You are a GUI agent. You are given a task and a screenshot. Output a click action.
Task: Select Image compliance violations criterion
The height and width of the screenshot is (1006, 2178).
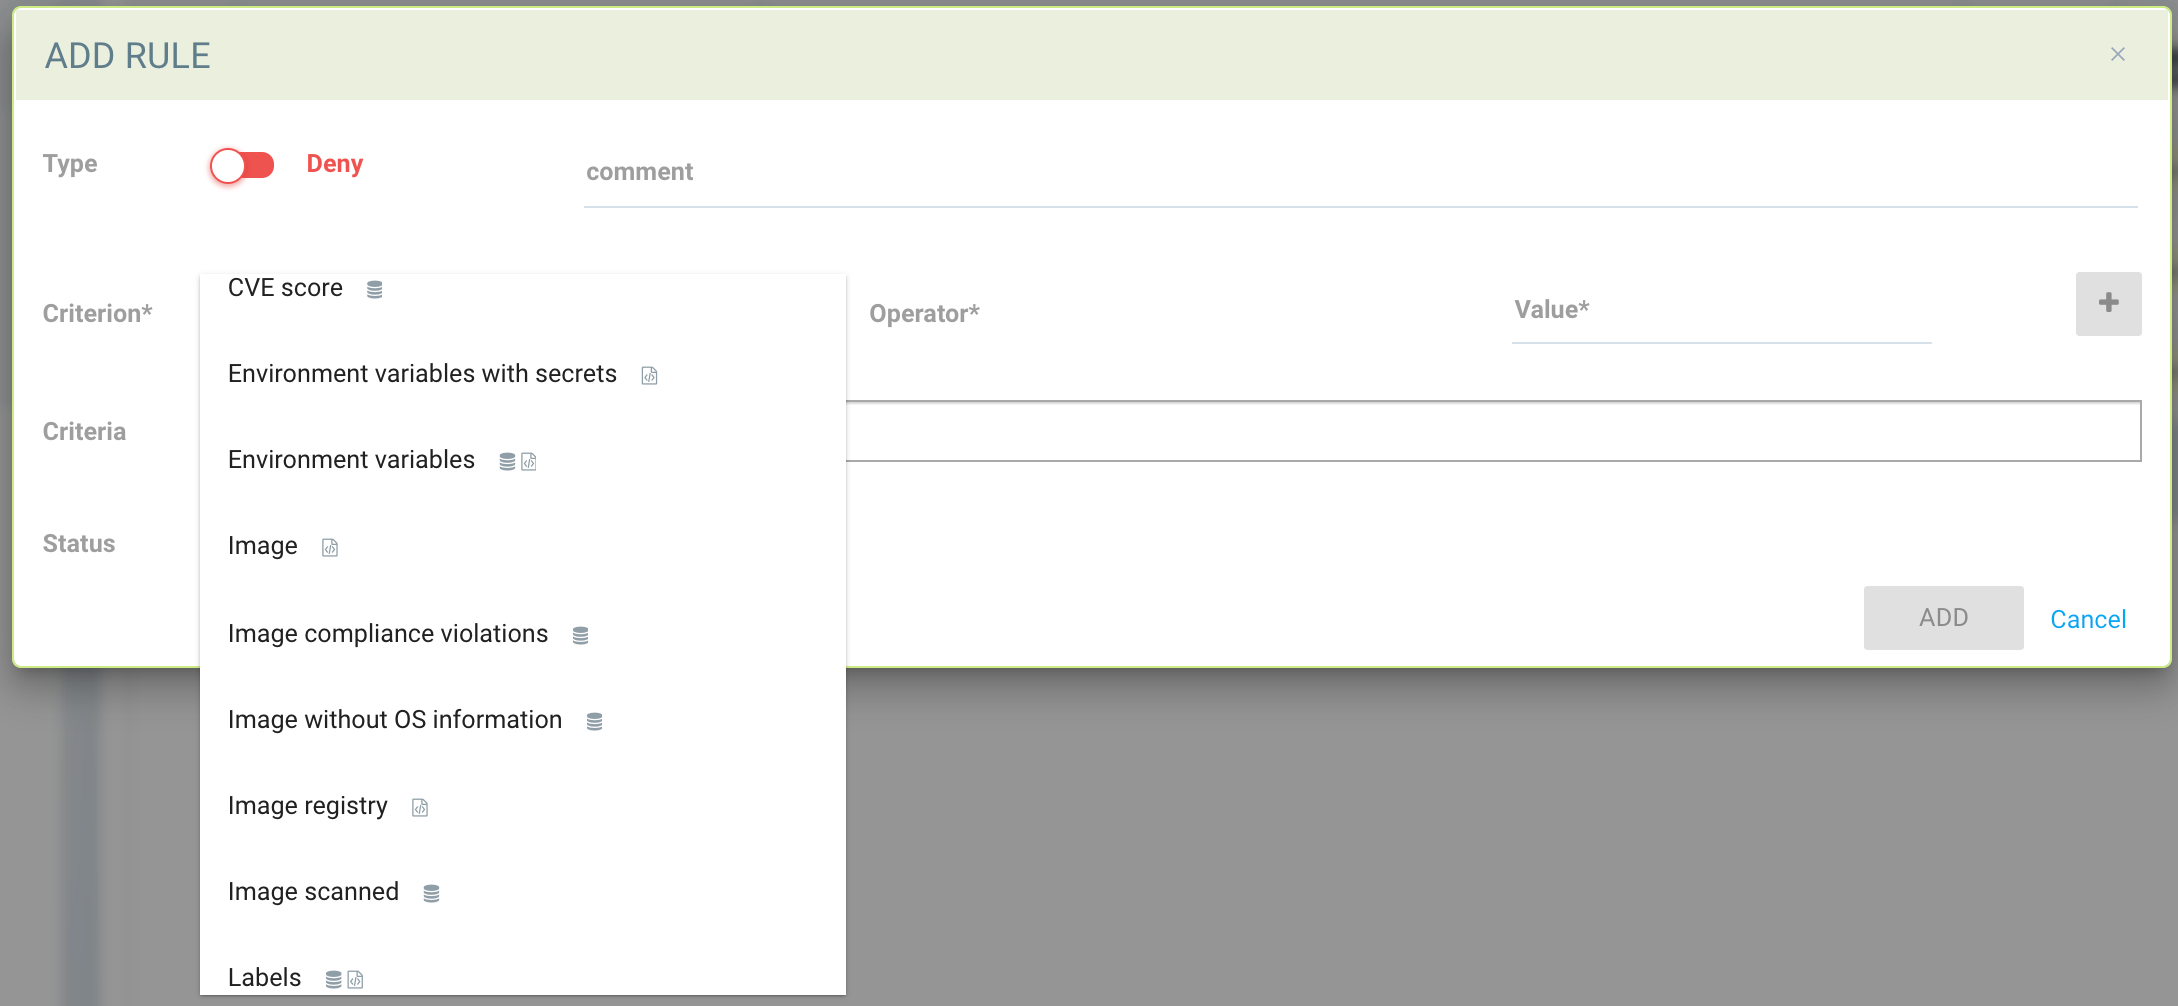(388, 634)
